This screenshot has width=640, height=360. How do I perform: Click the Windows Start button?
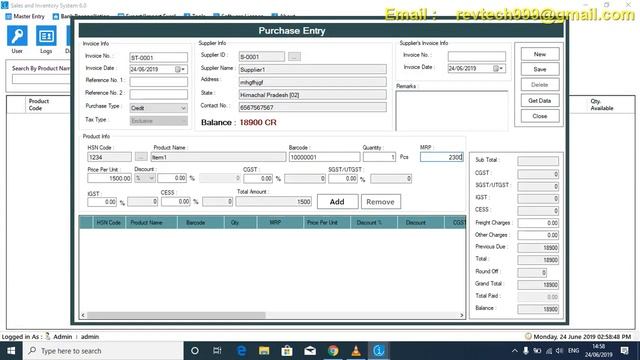click(x=11, y=351)
